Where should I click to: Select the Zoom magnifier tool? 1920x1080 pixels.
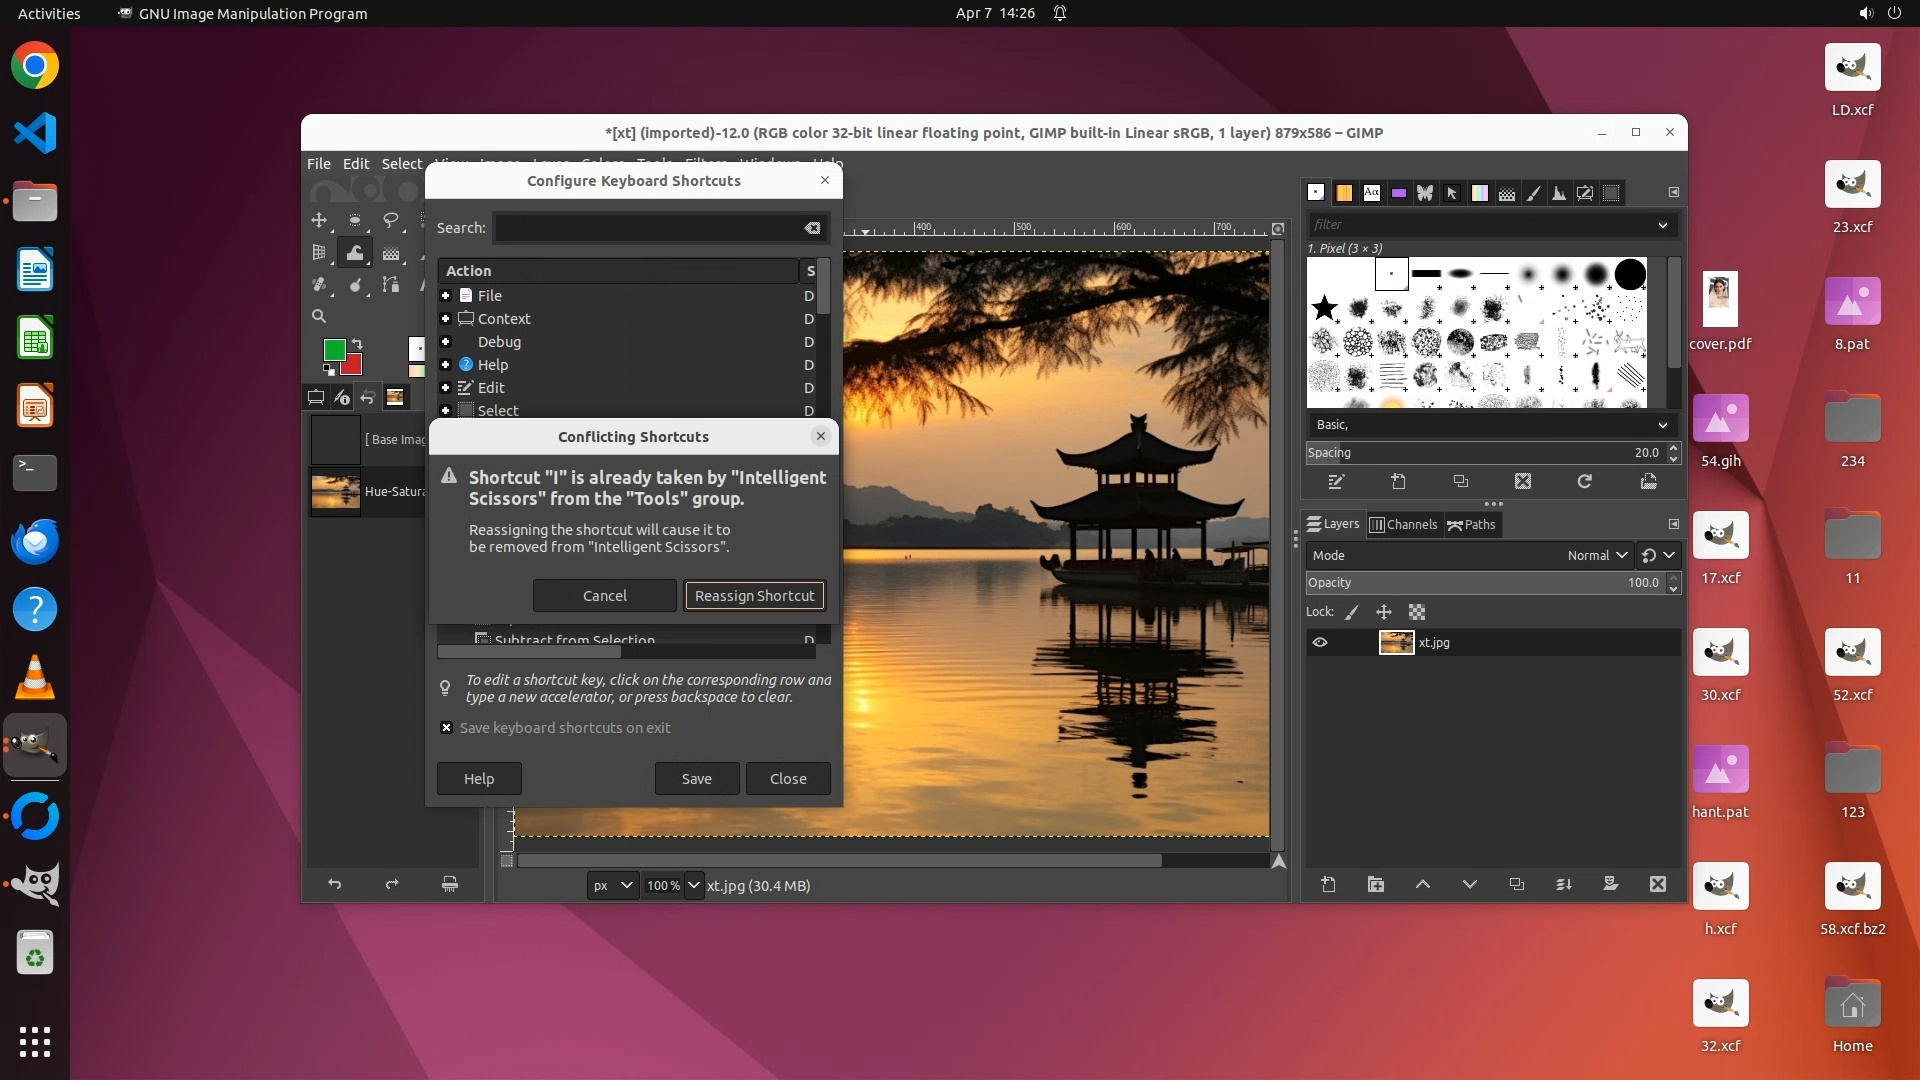pyautogui.click(x=319, y=316)
